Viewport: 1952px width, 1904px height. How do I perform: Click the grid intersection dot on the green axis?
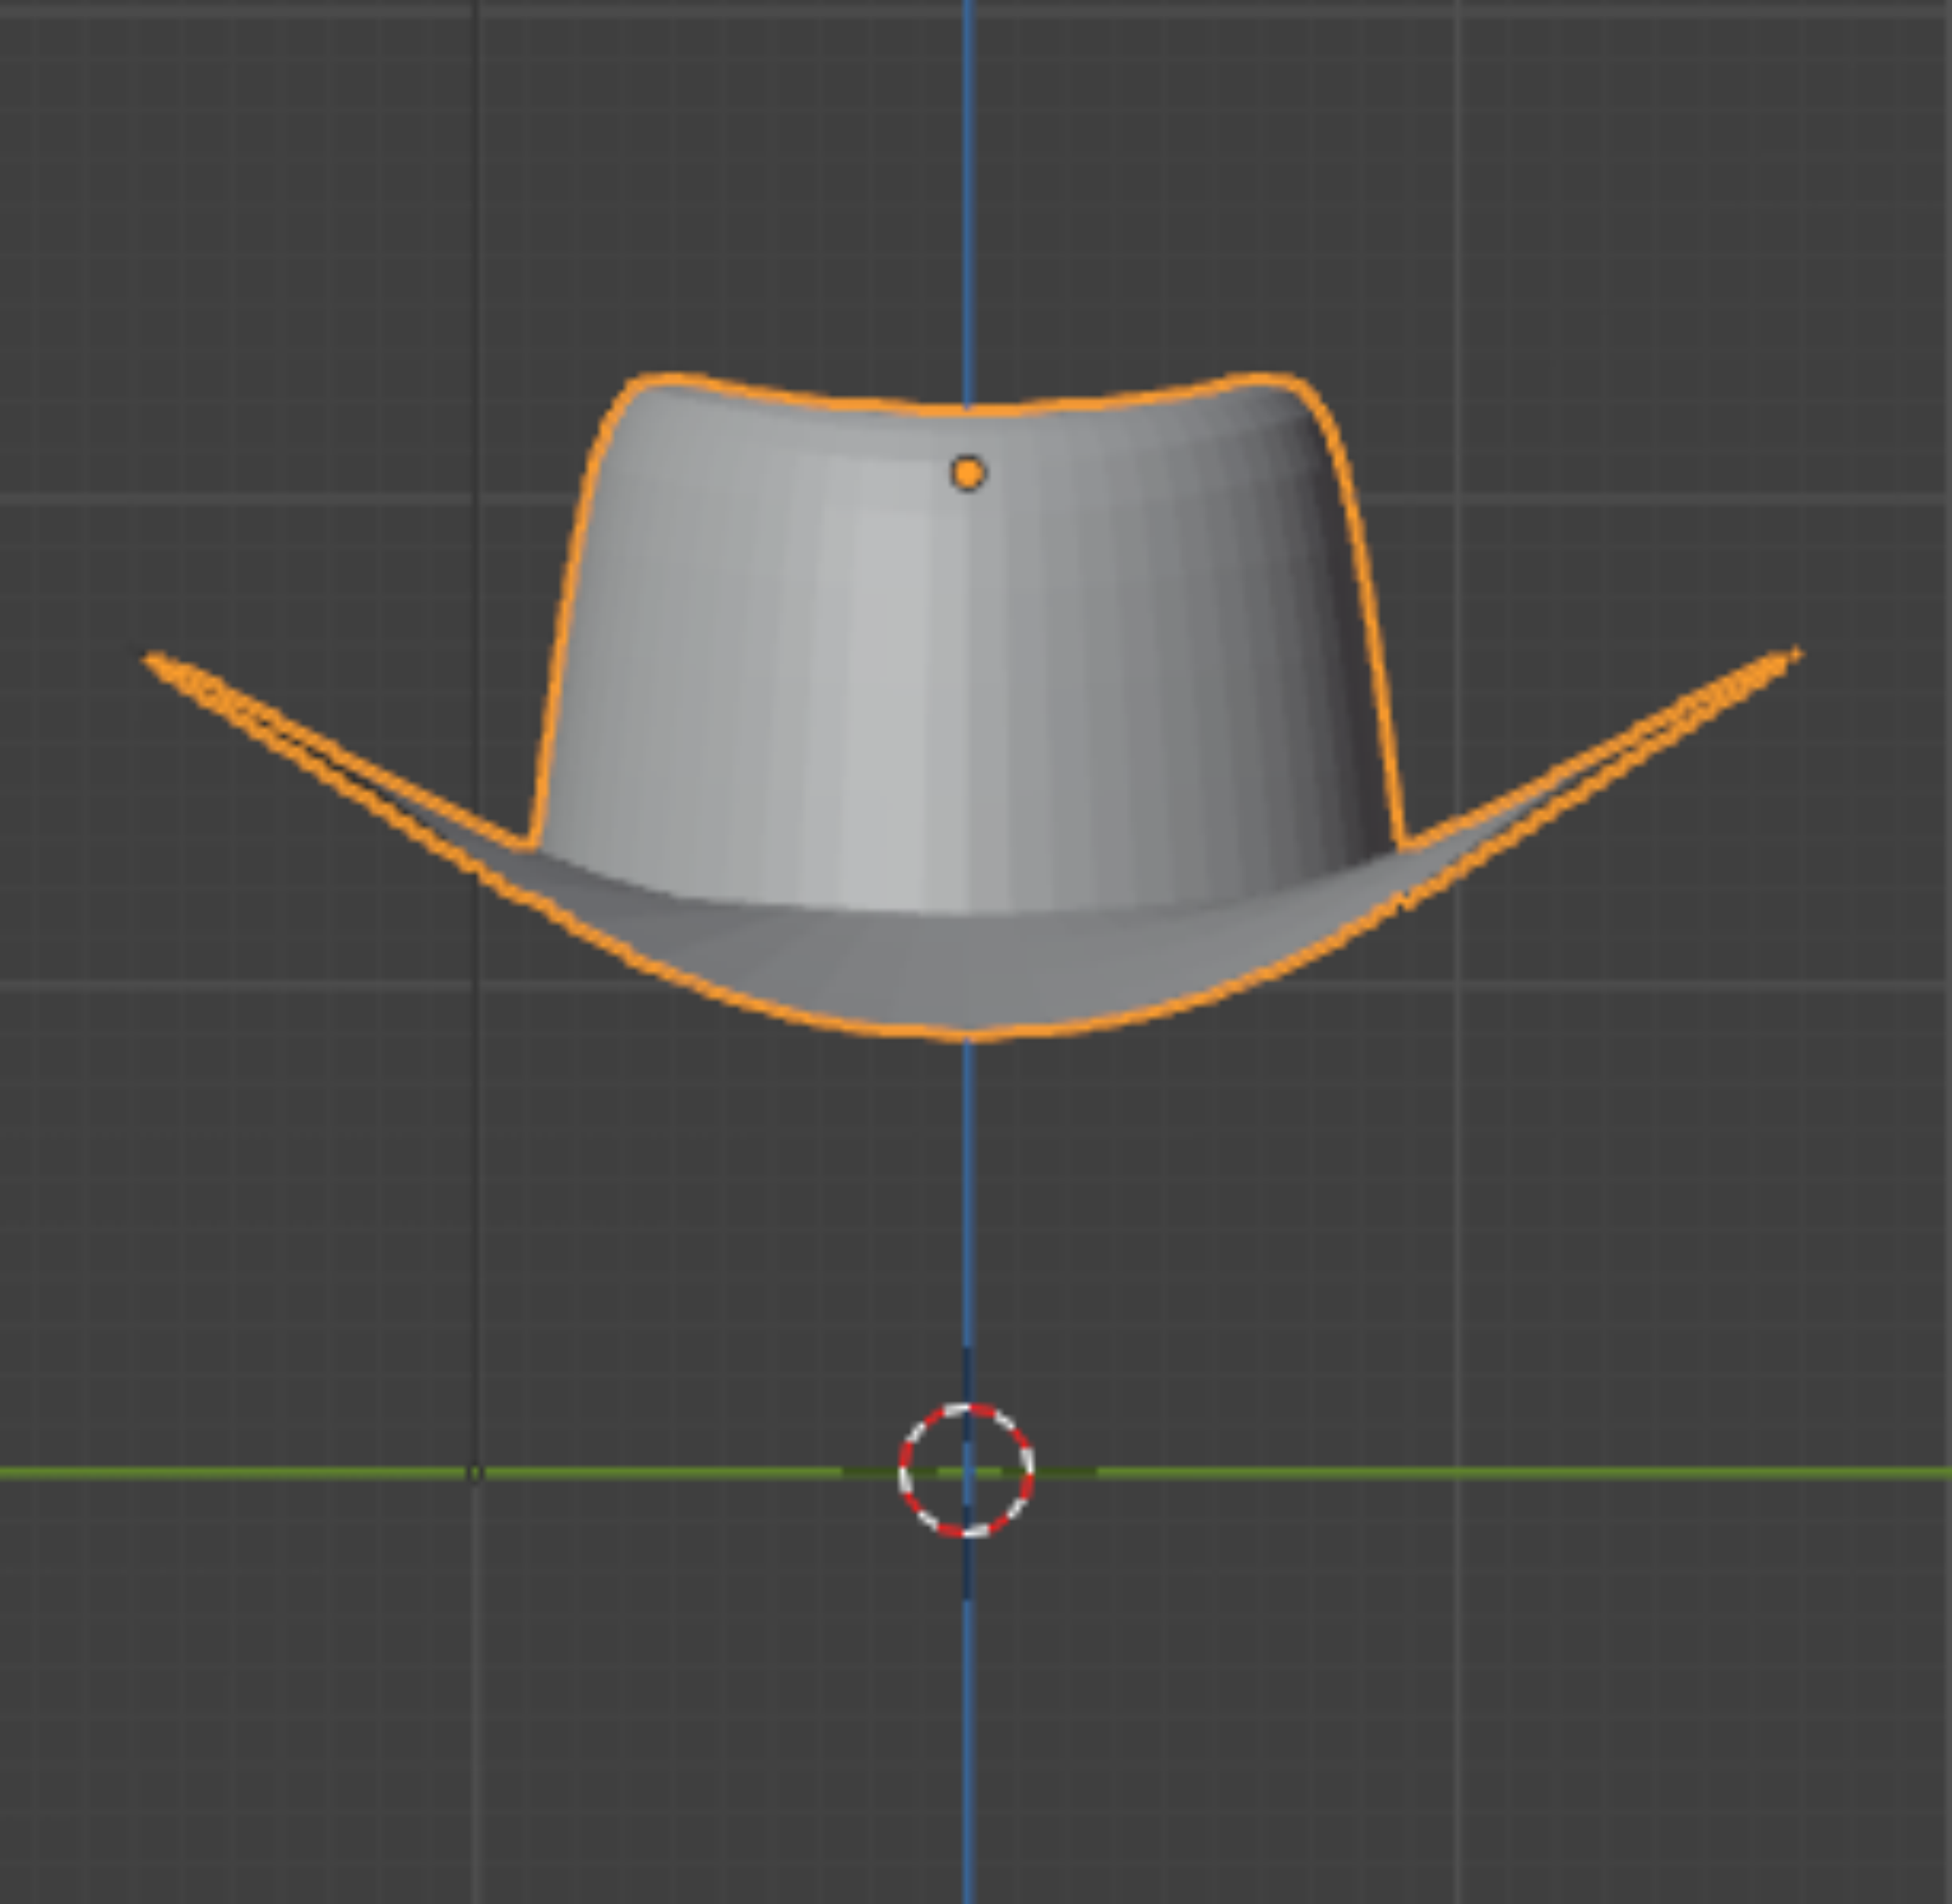[475, 1473]
